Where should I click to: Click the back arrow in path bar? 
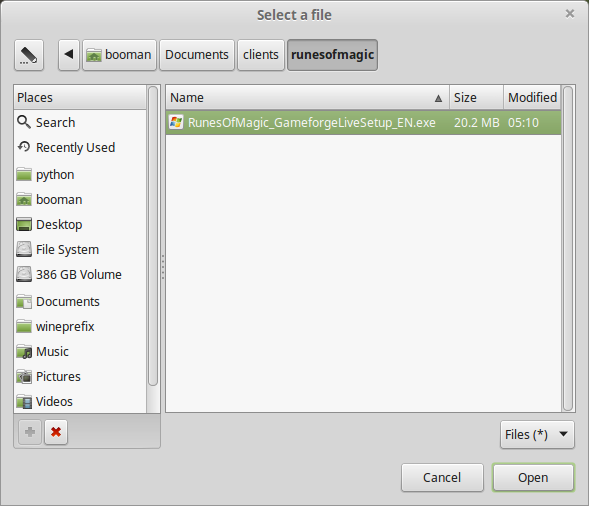click(69, 55)
